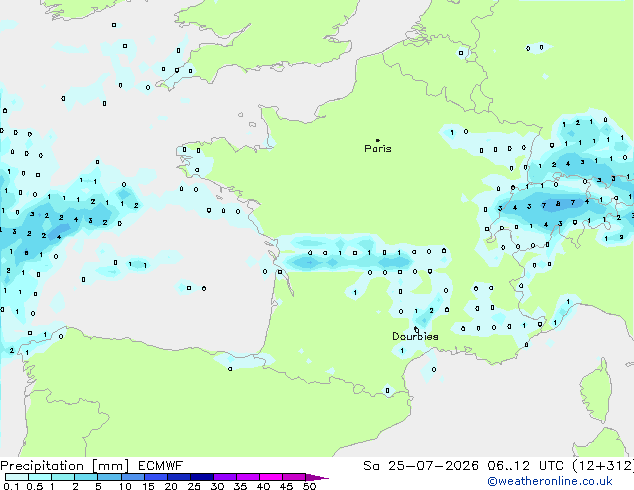
Task: Click the Paris city label
Action: pos(378,149)
